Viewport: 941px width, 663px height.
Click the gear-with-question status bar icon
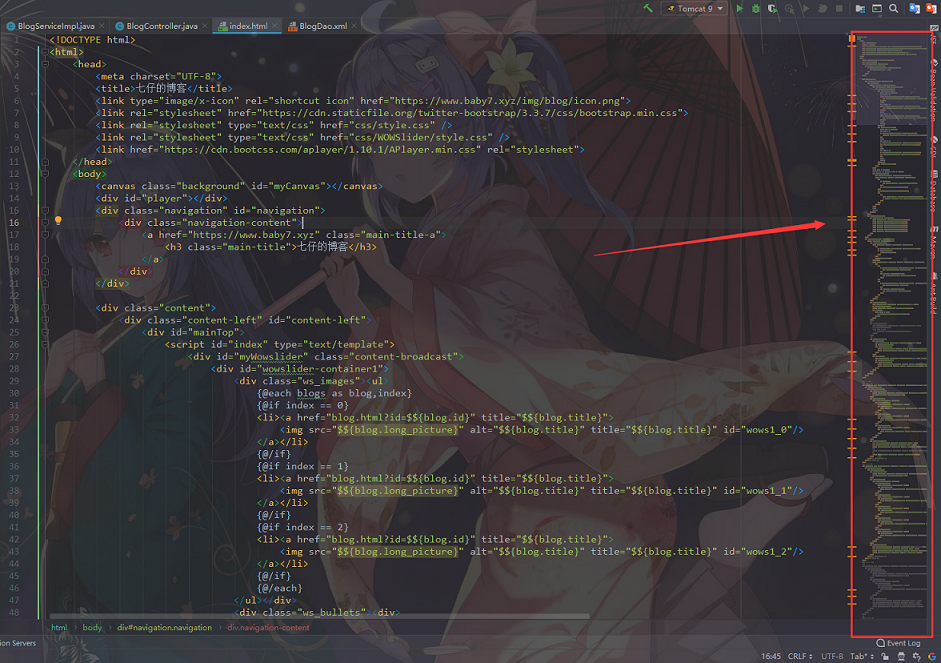(917, 656)
